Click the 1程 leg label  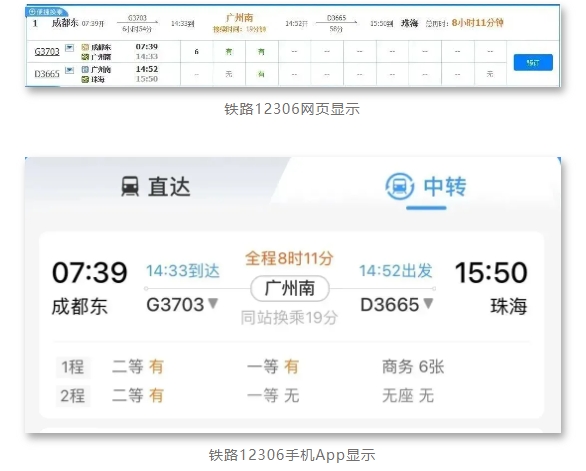coord(73,367)
